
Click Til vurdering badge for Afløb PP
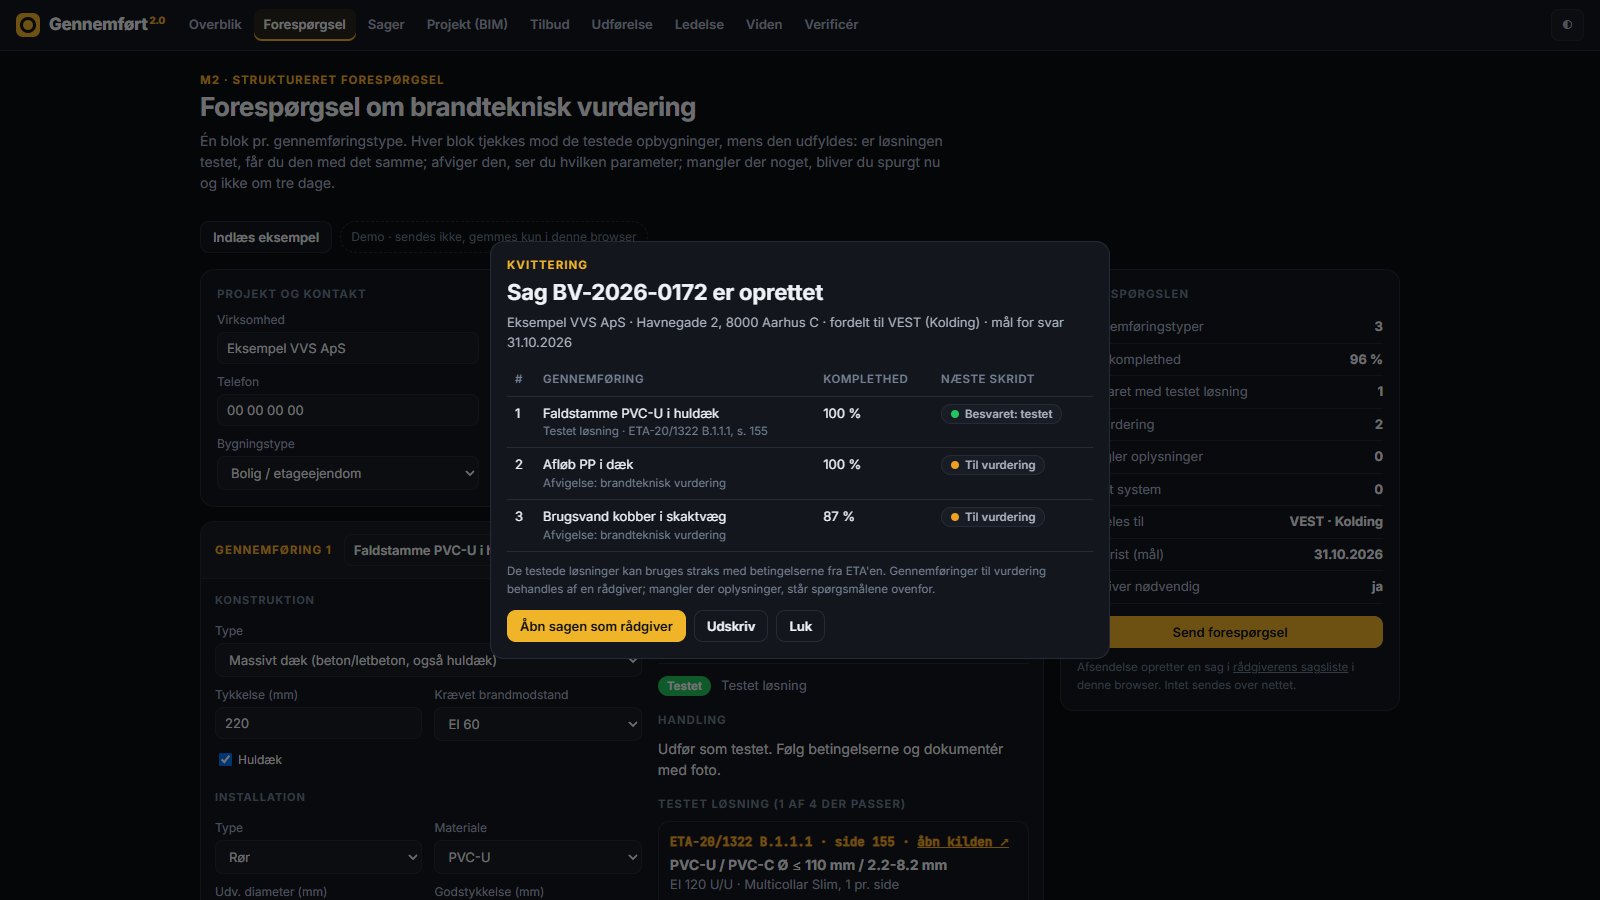point(993,465)
